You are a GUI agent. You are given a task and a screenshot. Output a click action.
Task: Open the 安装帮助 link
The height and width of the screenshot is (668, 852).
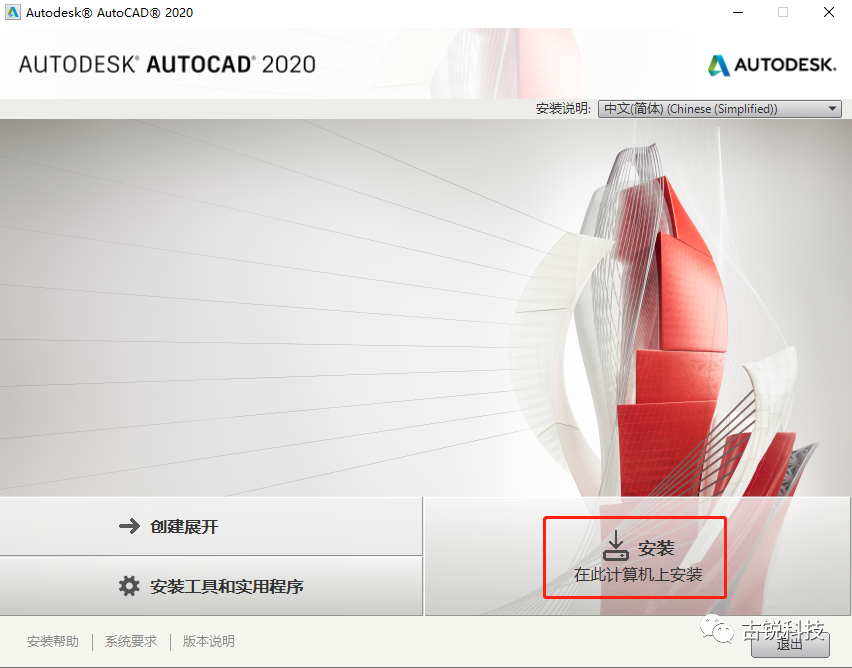click(x=52, y=641)
